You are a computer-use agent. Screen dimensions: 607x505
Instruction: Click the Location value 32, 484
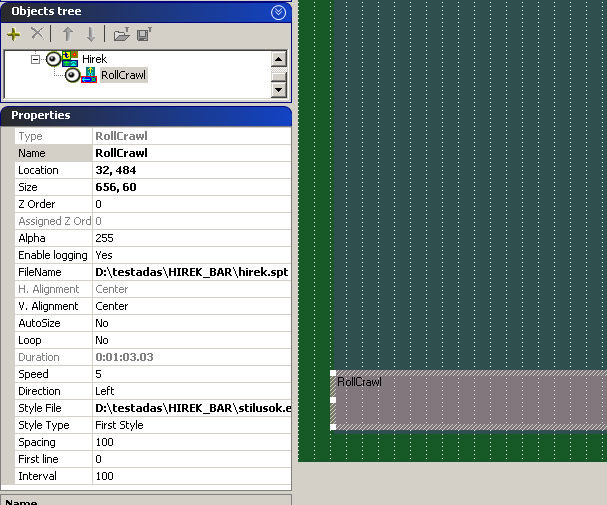coord(192,170)
